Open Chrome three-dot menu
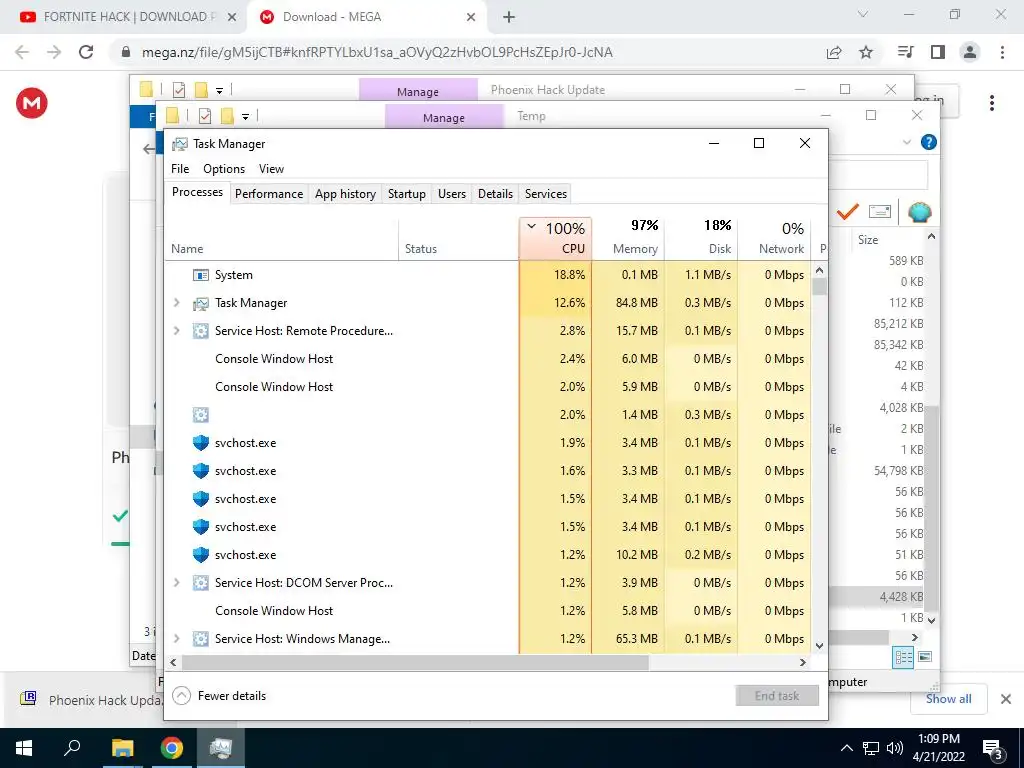This screenshot has width=1024, height=768. [x=1002, y=52]
